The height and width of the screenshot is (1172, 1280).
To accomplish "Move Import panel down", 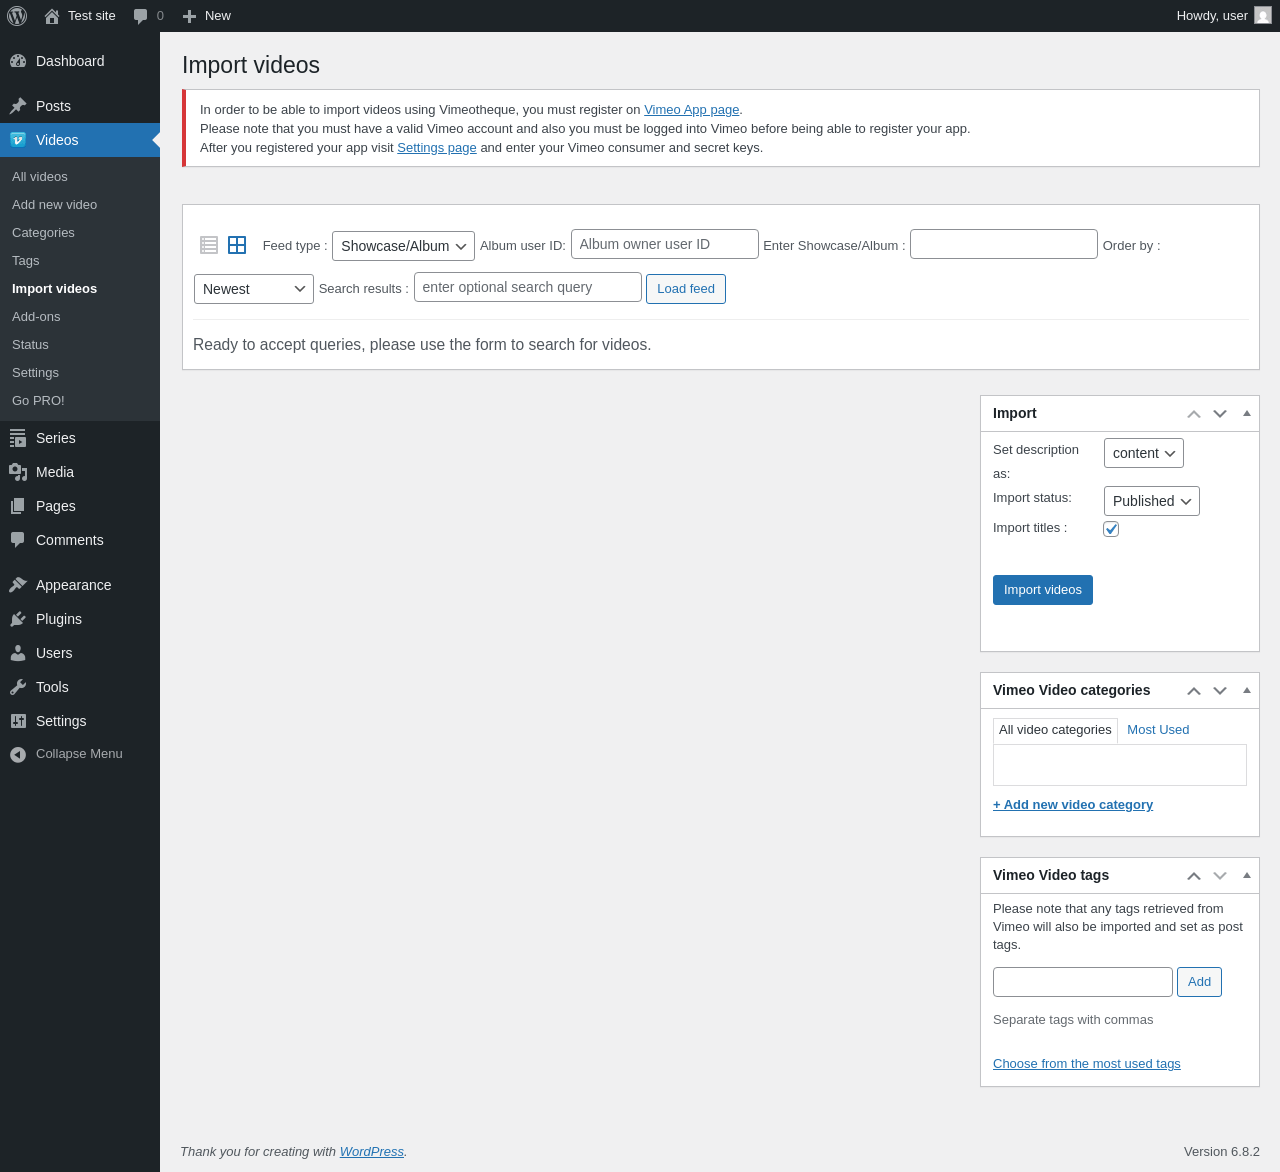I will [1220, 414].
